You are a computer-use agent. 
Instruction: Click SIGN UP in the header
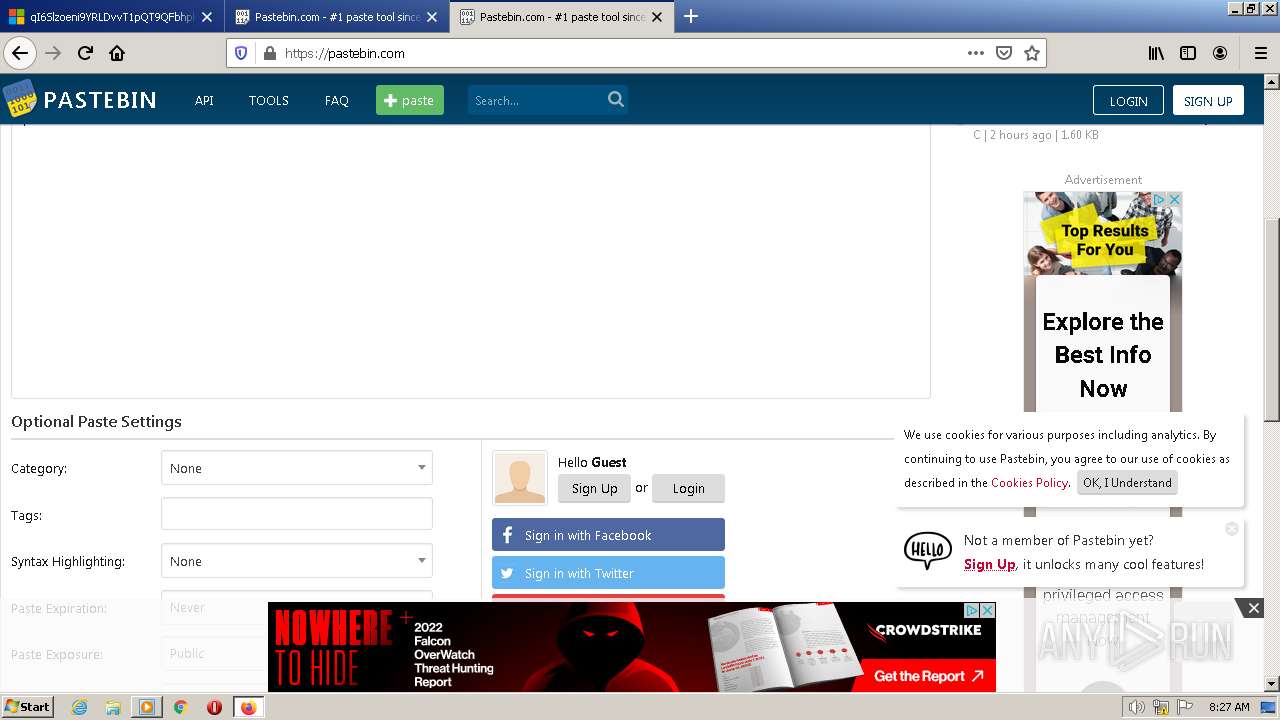tap(1208, 100)
